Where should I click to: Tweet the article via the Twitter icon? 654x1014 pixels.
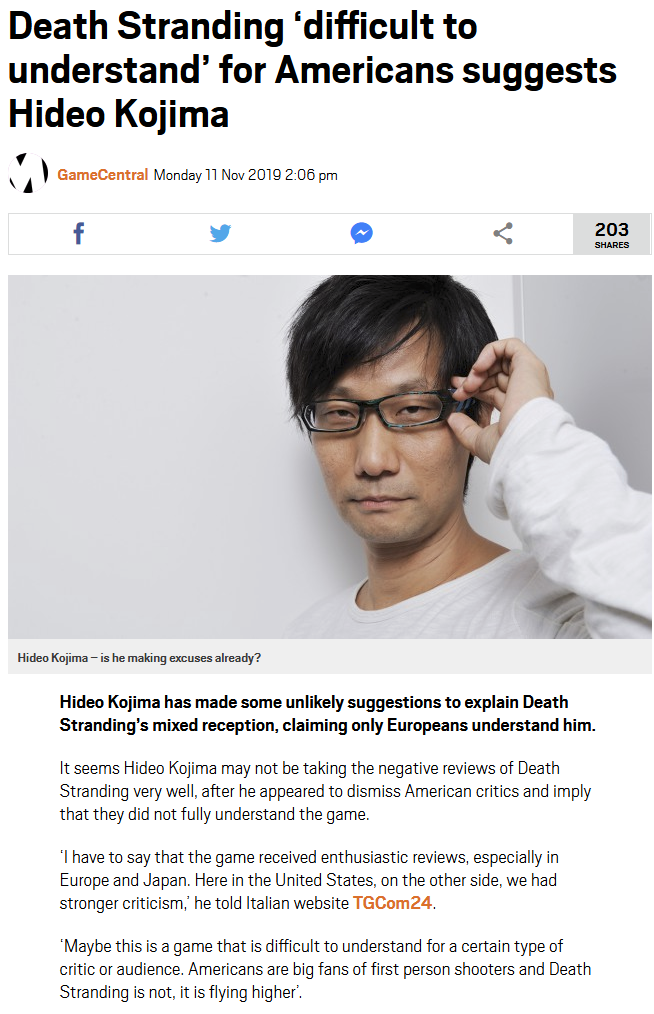[220, 233]
